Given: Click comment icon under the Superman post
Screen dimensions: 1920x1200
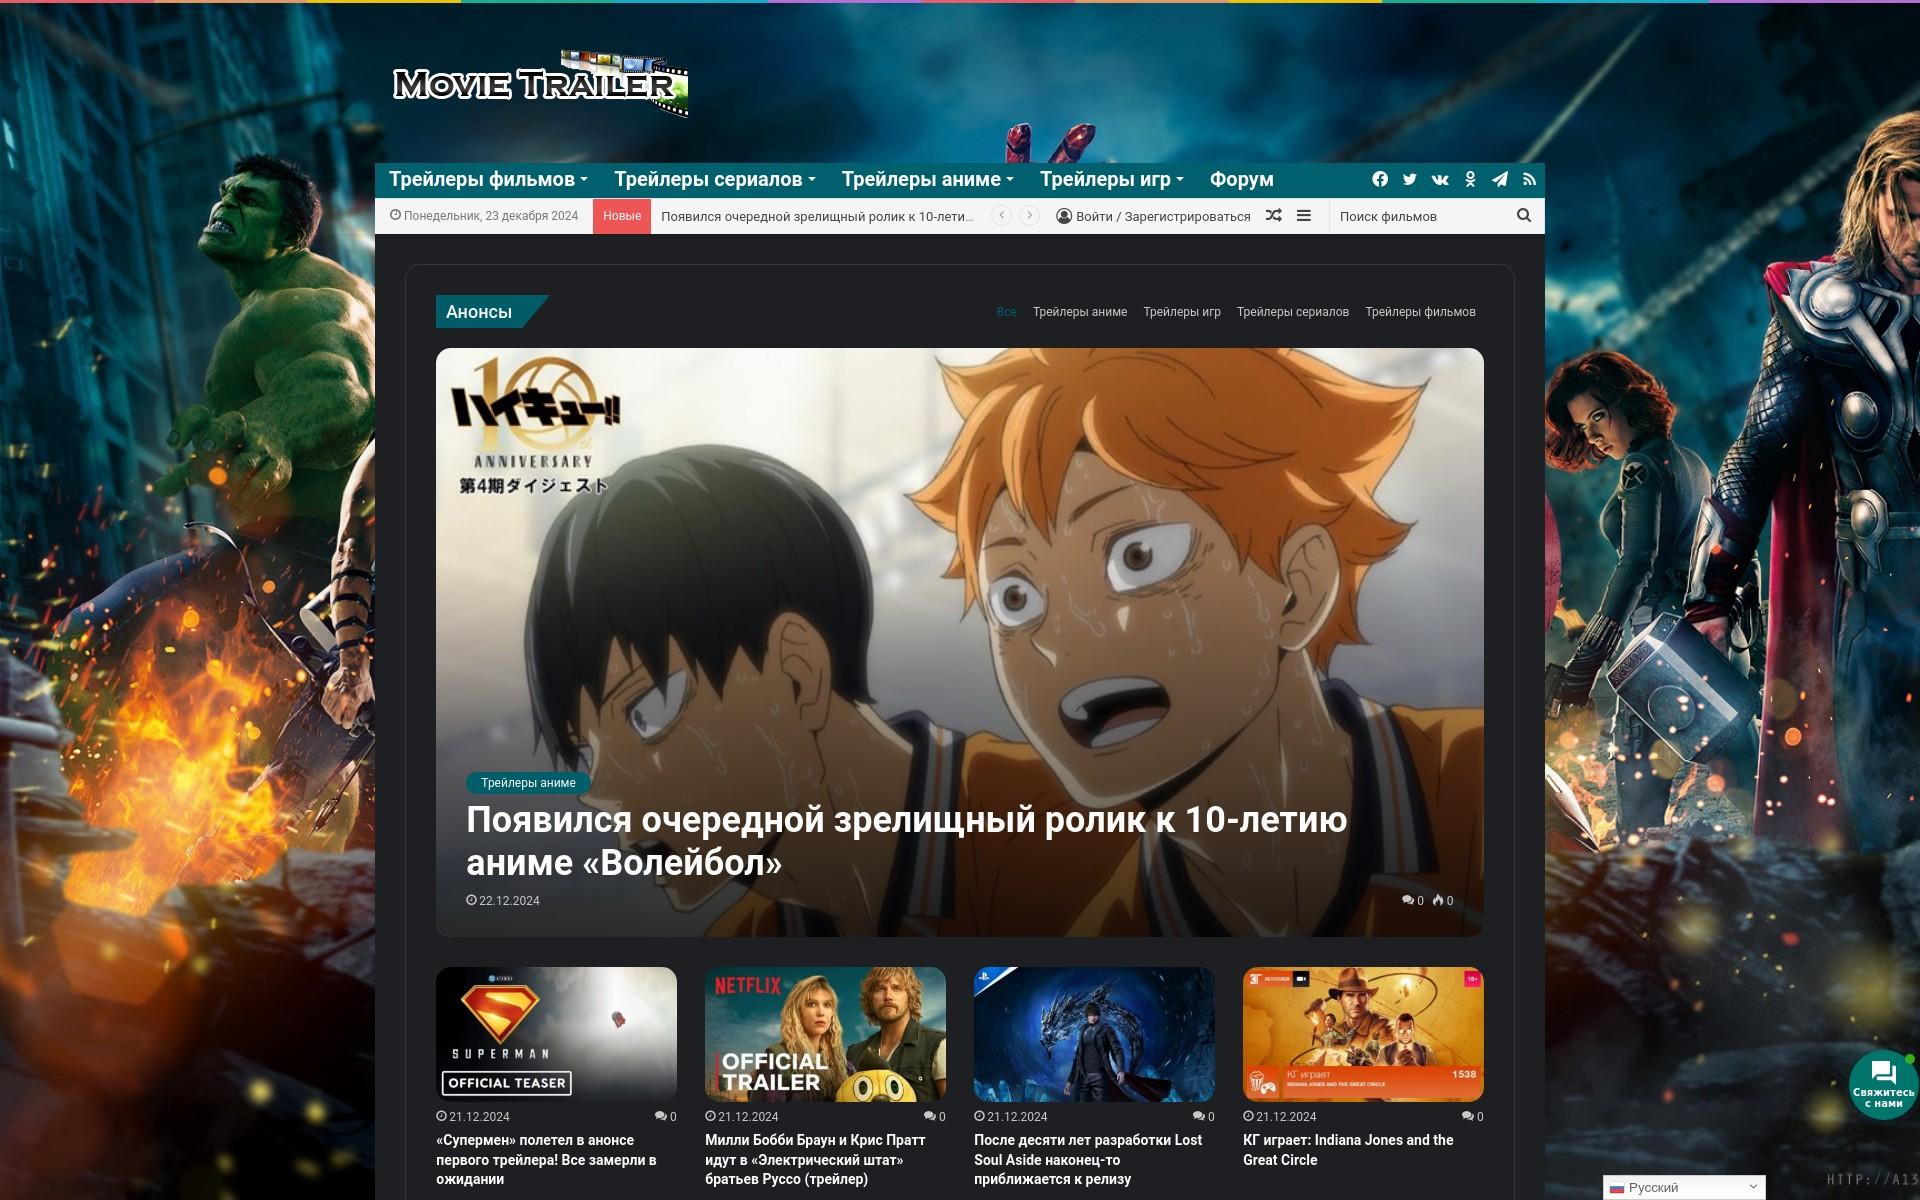Looking at the screenshot, I should click(x=661, y=1116).
